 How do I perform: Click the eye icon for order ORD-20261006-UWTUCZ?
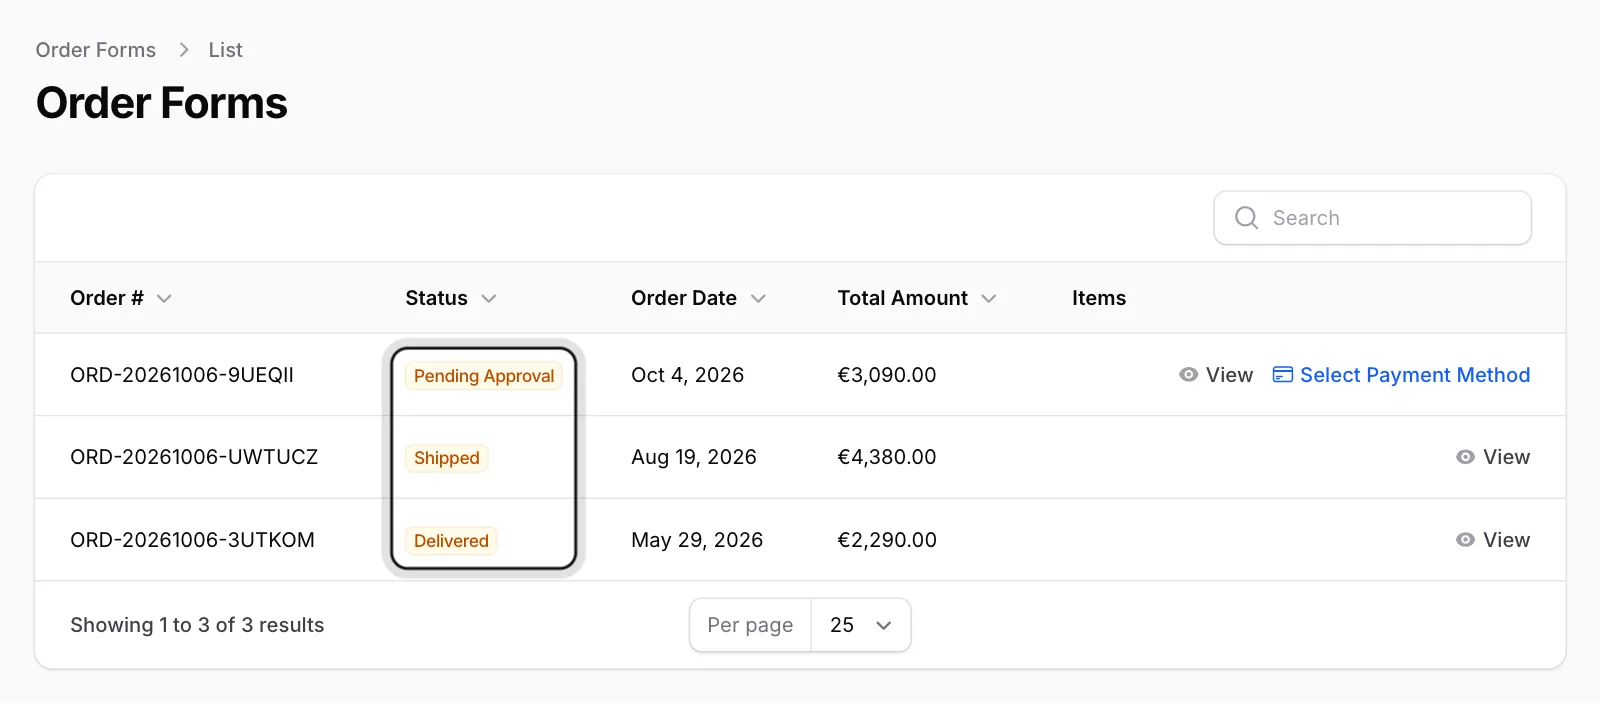1465,457
